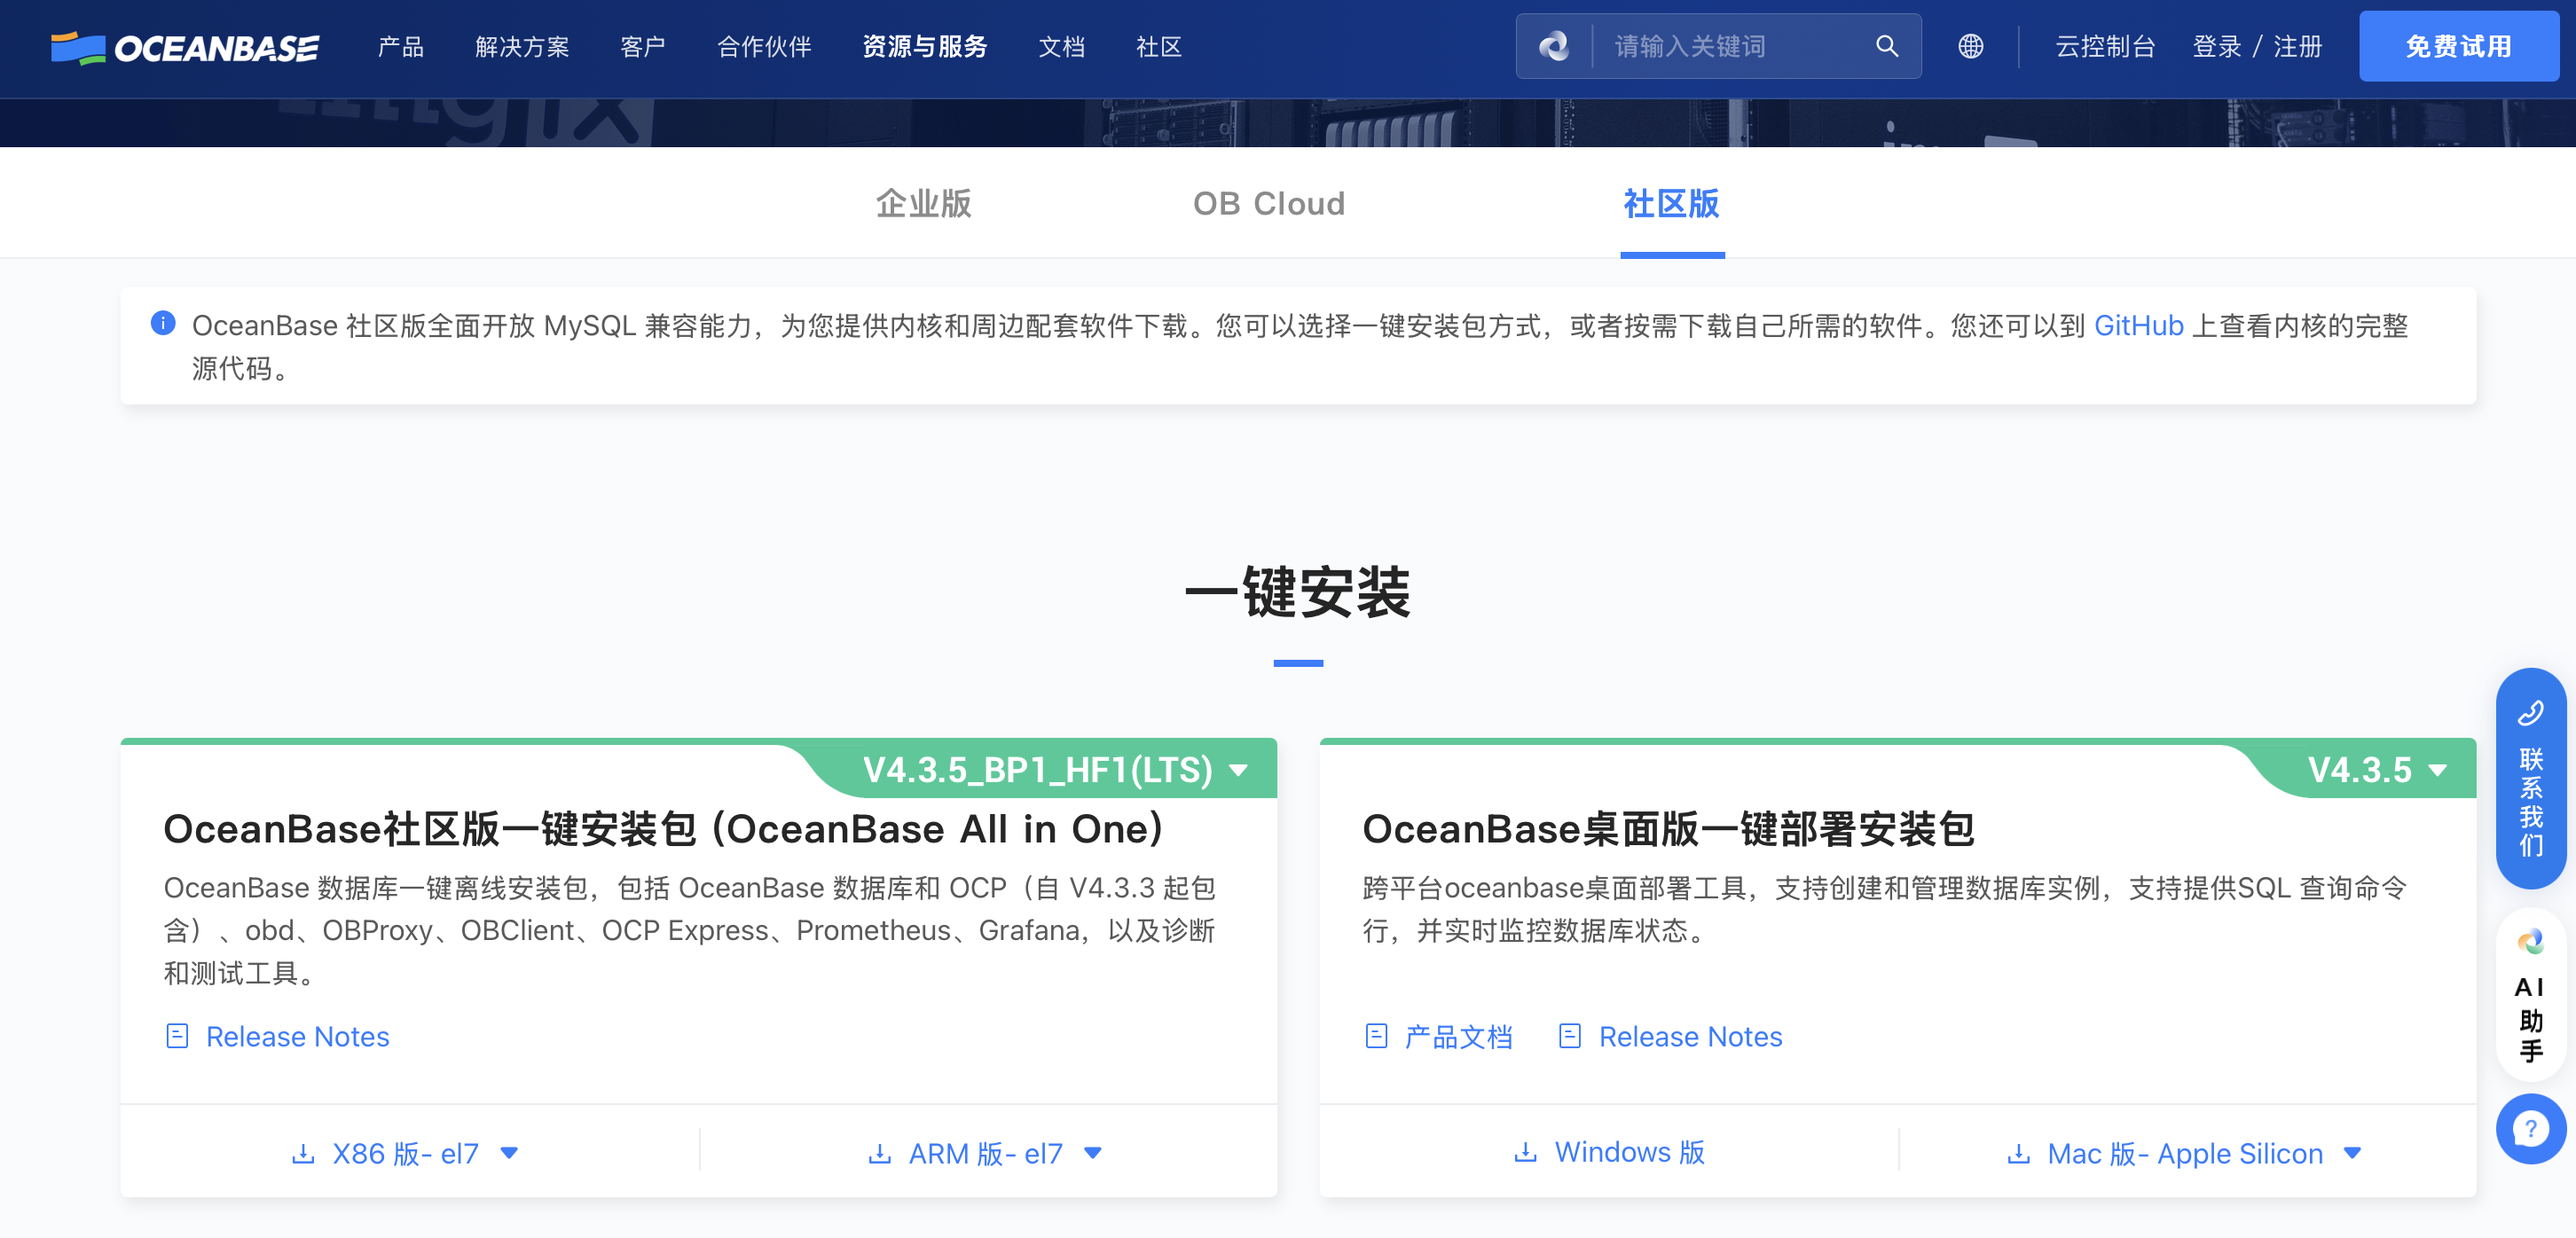
Task: Click the globe language icon
Action: coord(1970,46)
